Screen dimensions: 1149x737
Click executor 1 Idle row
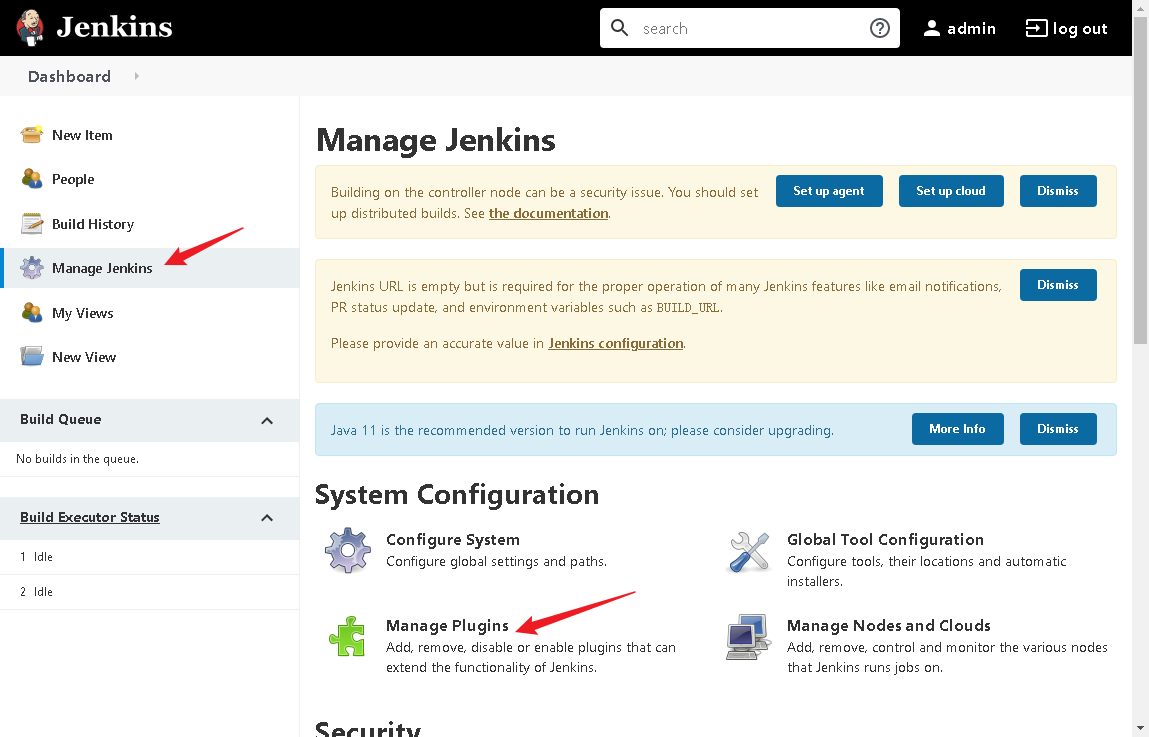[149, 557]
